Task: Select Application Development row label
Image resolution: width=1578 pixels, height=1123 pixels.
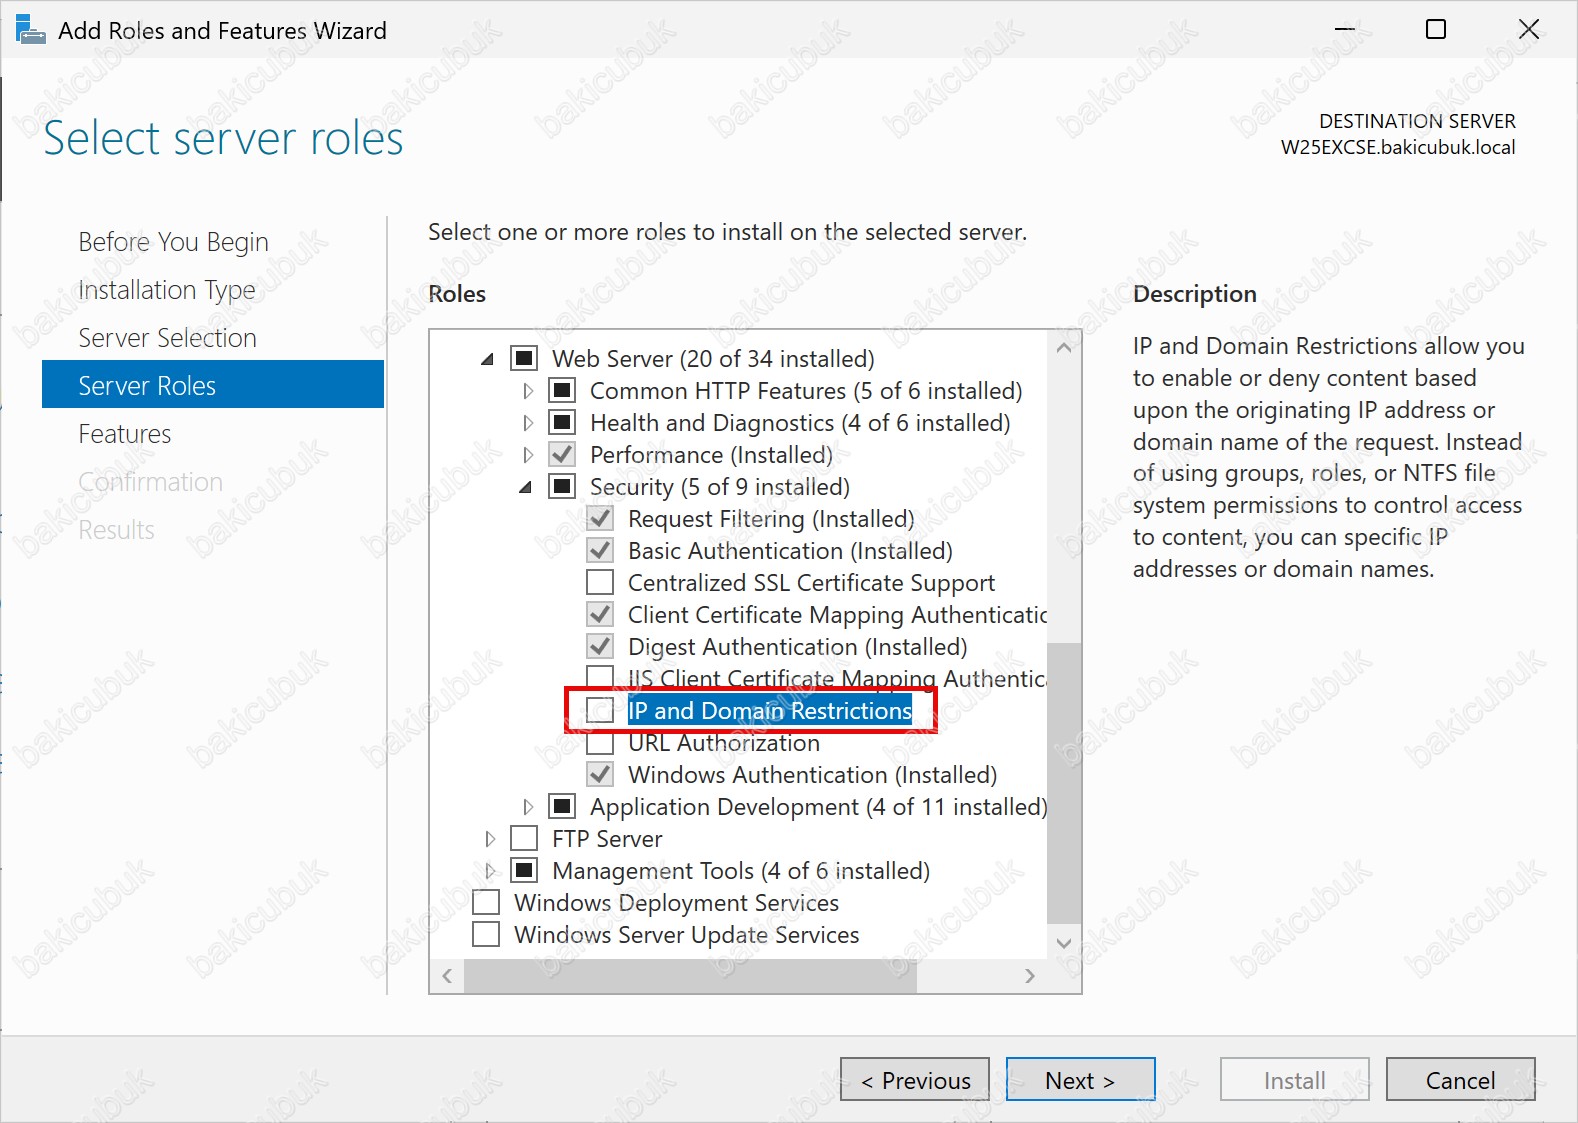Action: [818, 806]
